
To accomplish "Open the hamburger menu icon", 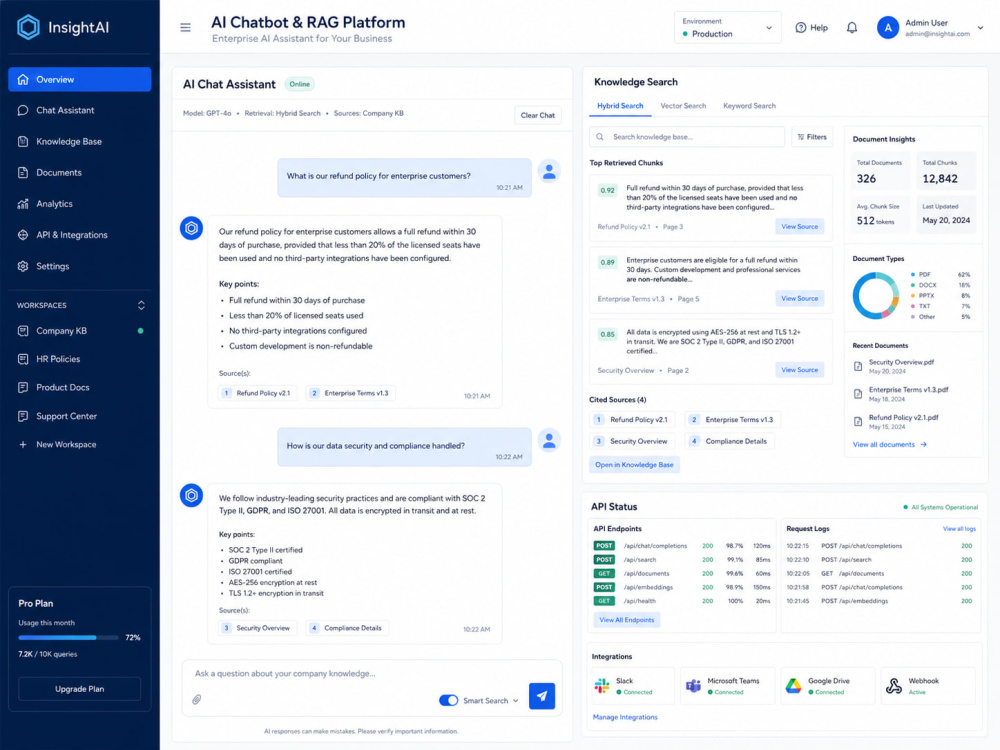I will coord(185,27).
